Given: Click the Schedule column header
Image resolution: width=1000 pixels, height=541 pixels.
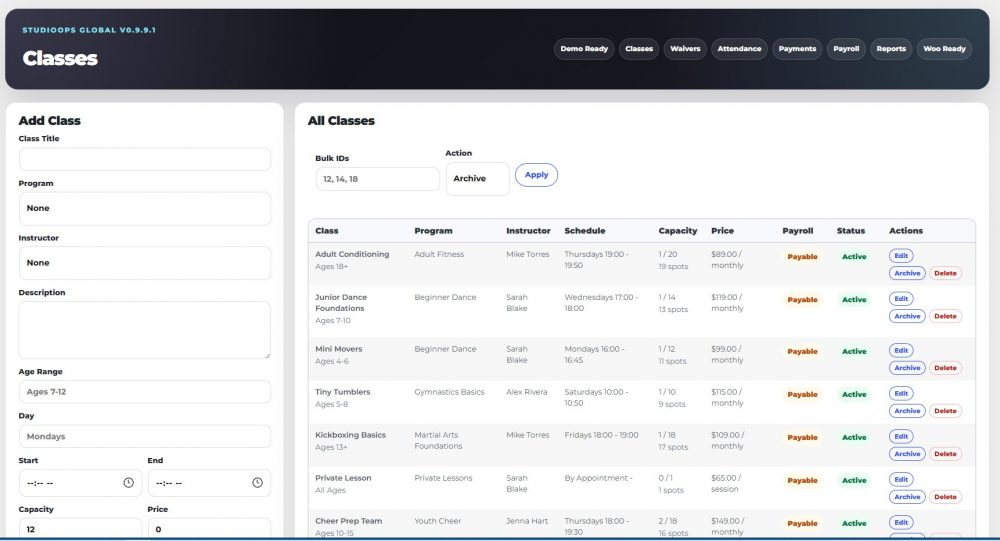Looking at the screenshot, I should (585, 231).
